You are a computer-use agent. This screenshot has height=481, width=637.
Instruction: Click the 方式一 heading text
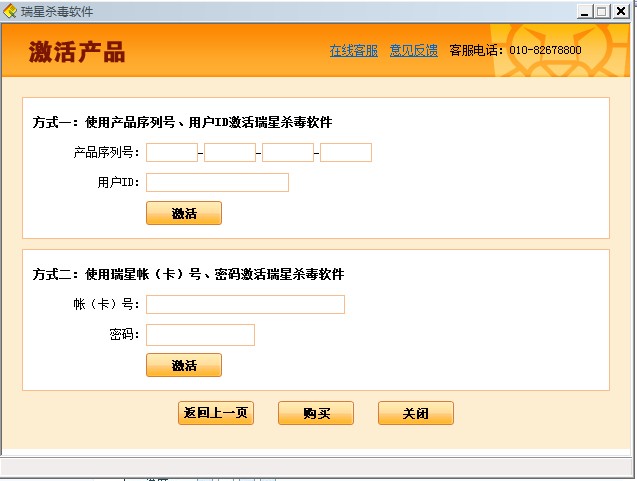pyautogui.click(x=182, y=122)
